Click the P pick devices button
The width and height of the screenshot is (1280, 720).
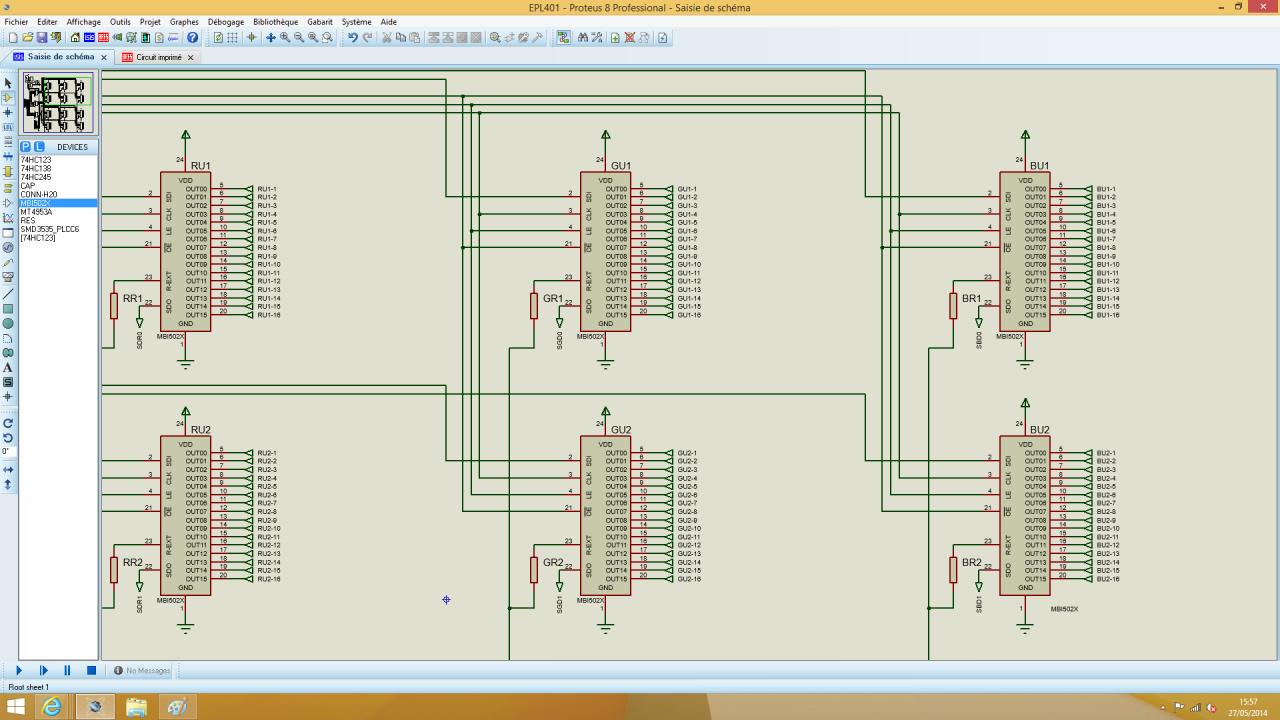pyautogui.click(x=27, y=147)
